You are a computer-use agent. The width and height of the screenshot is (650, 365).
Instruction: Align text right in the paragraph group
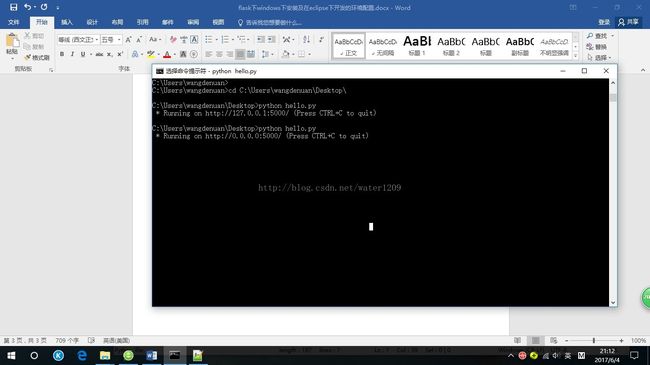pyautogui.click(x=230, y=54)
